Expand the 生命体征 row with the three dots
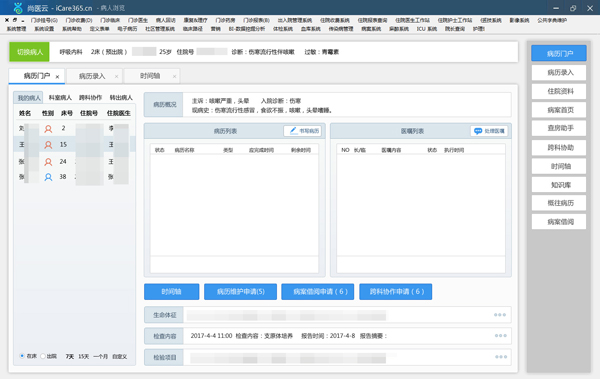This screenshot has height=379, width=600. [x=500, y=315]
